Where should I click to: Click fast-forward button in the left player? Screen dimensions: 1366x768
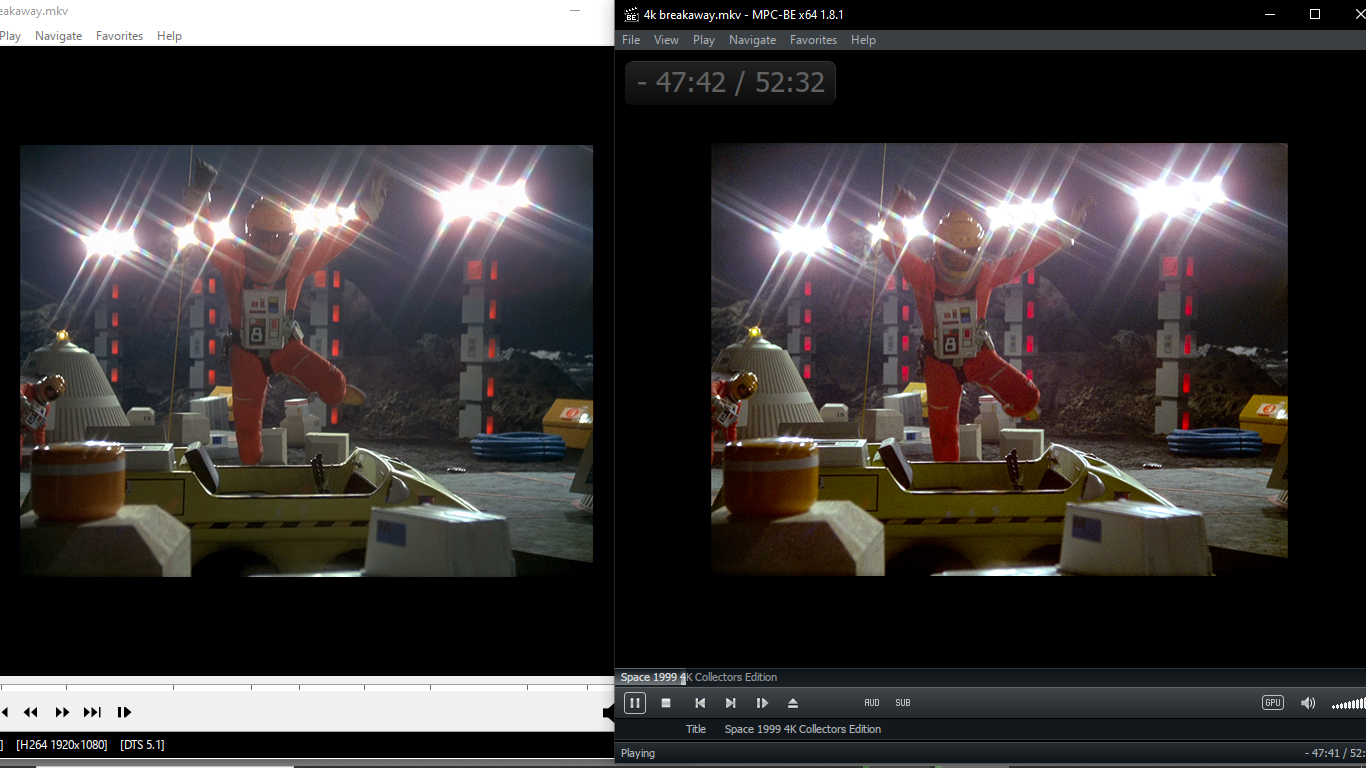[x=62, y=712]
